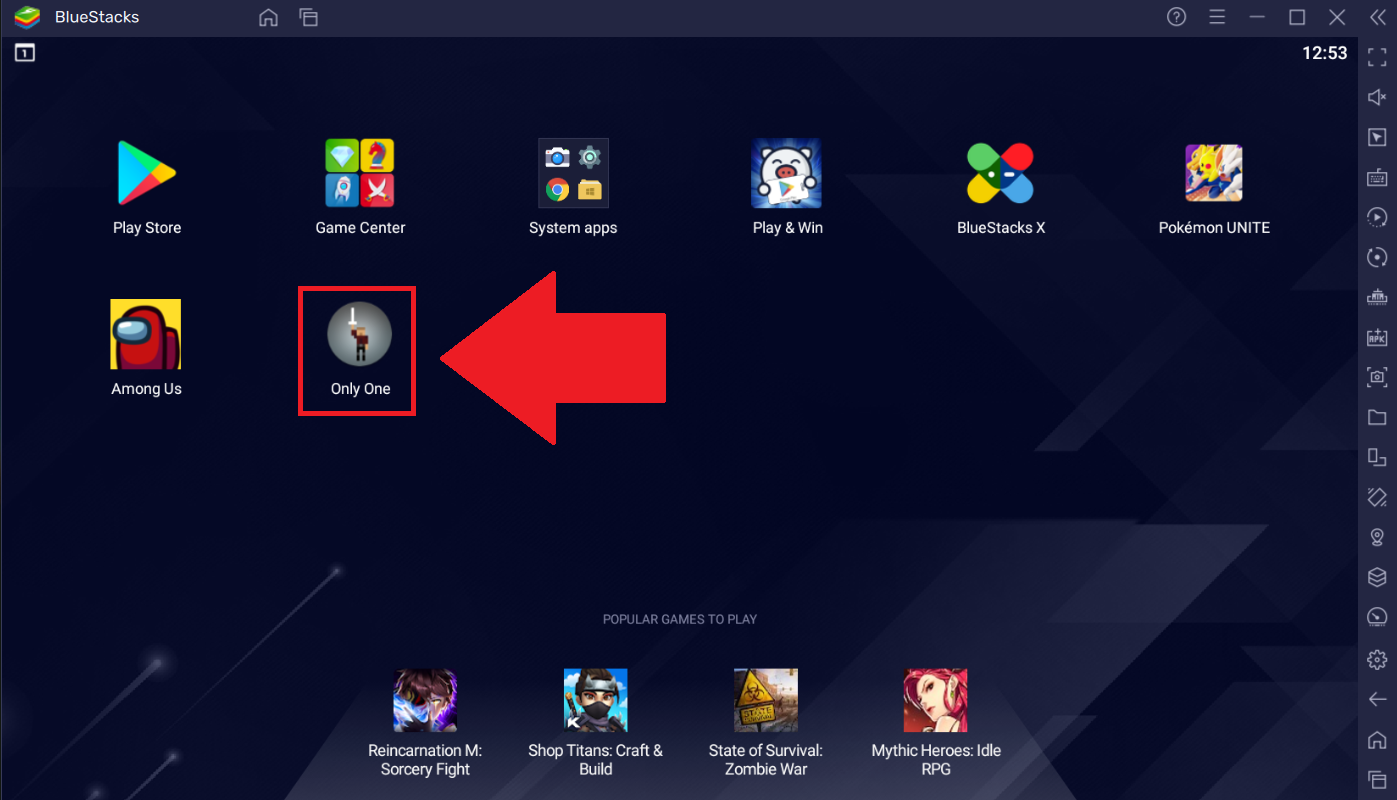Click the POPULAR GAMES TO PLAY heading
1397x800 pixels.
click(680, 619)
